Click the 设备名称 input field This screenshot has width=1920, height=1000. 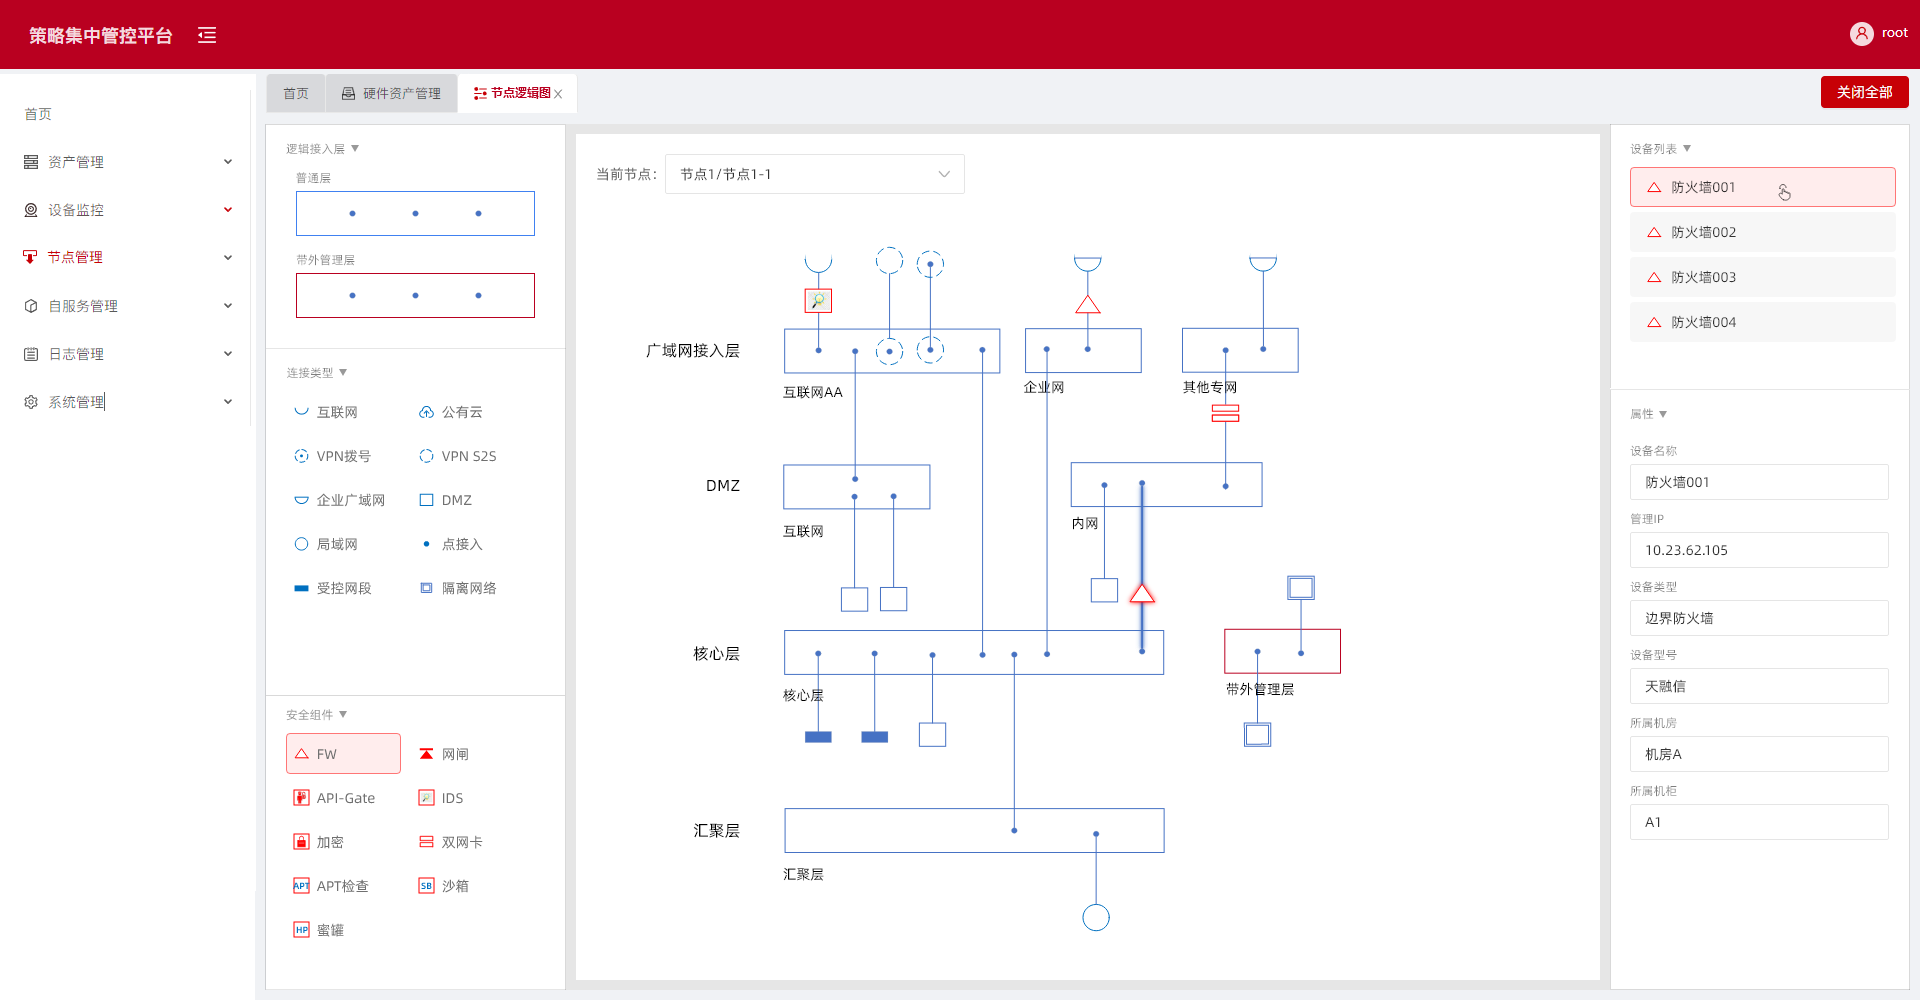(x=1759, y=482)
